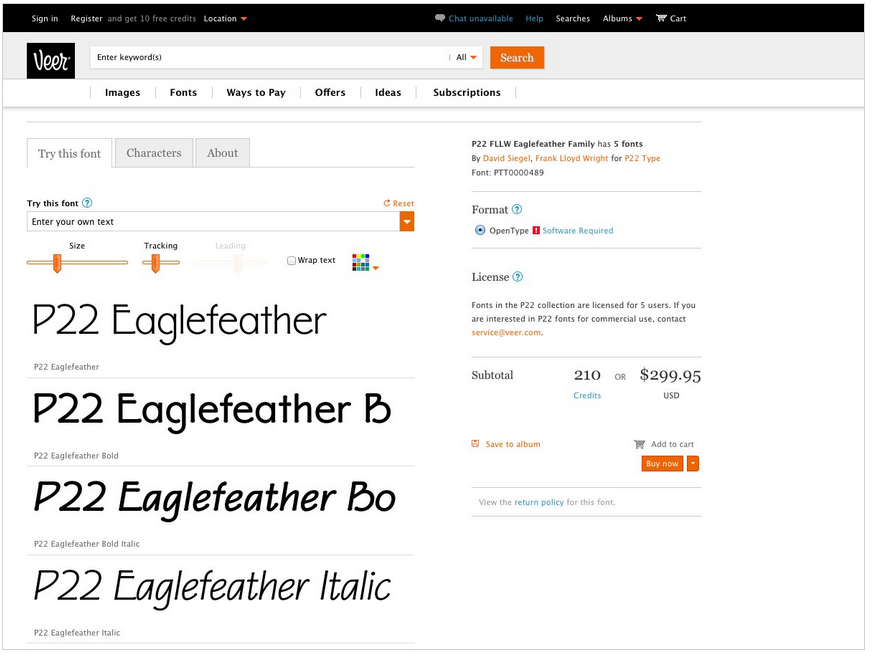The image size is (872, 657).
Task: Click the Reset icon for font preview
Action: click(387, 203)
